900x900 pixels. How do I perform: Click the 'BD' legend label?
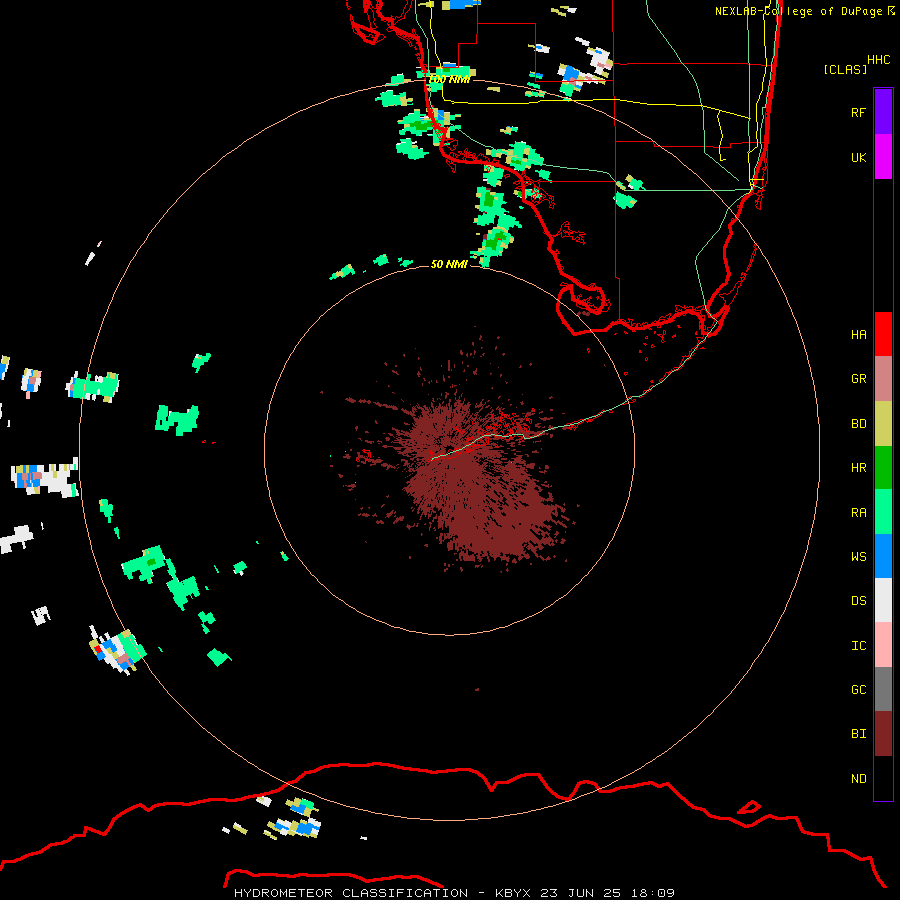coord(858,423)
